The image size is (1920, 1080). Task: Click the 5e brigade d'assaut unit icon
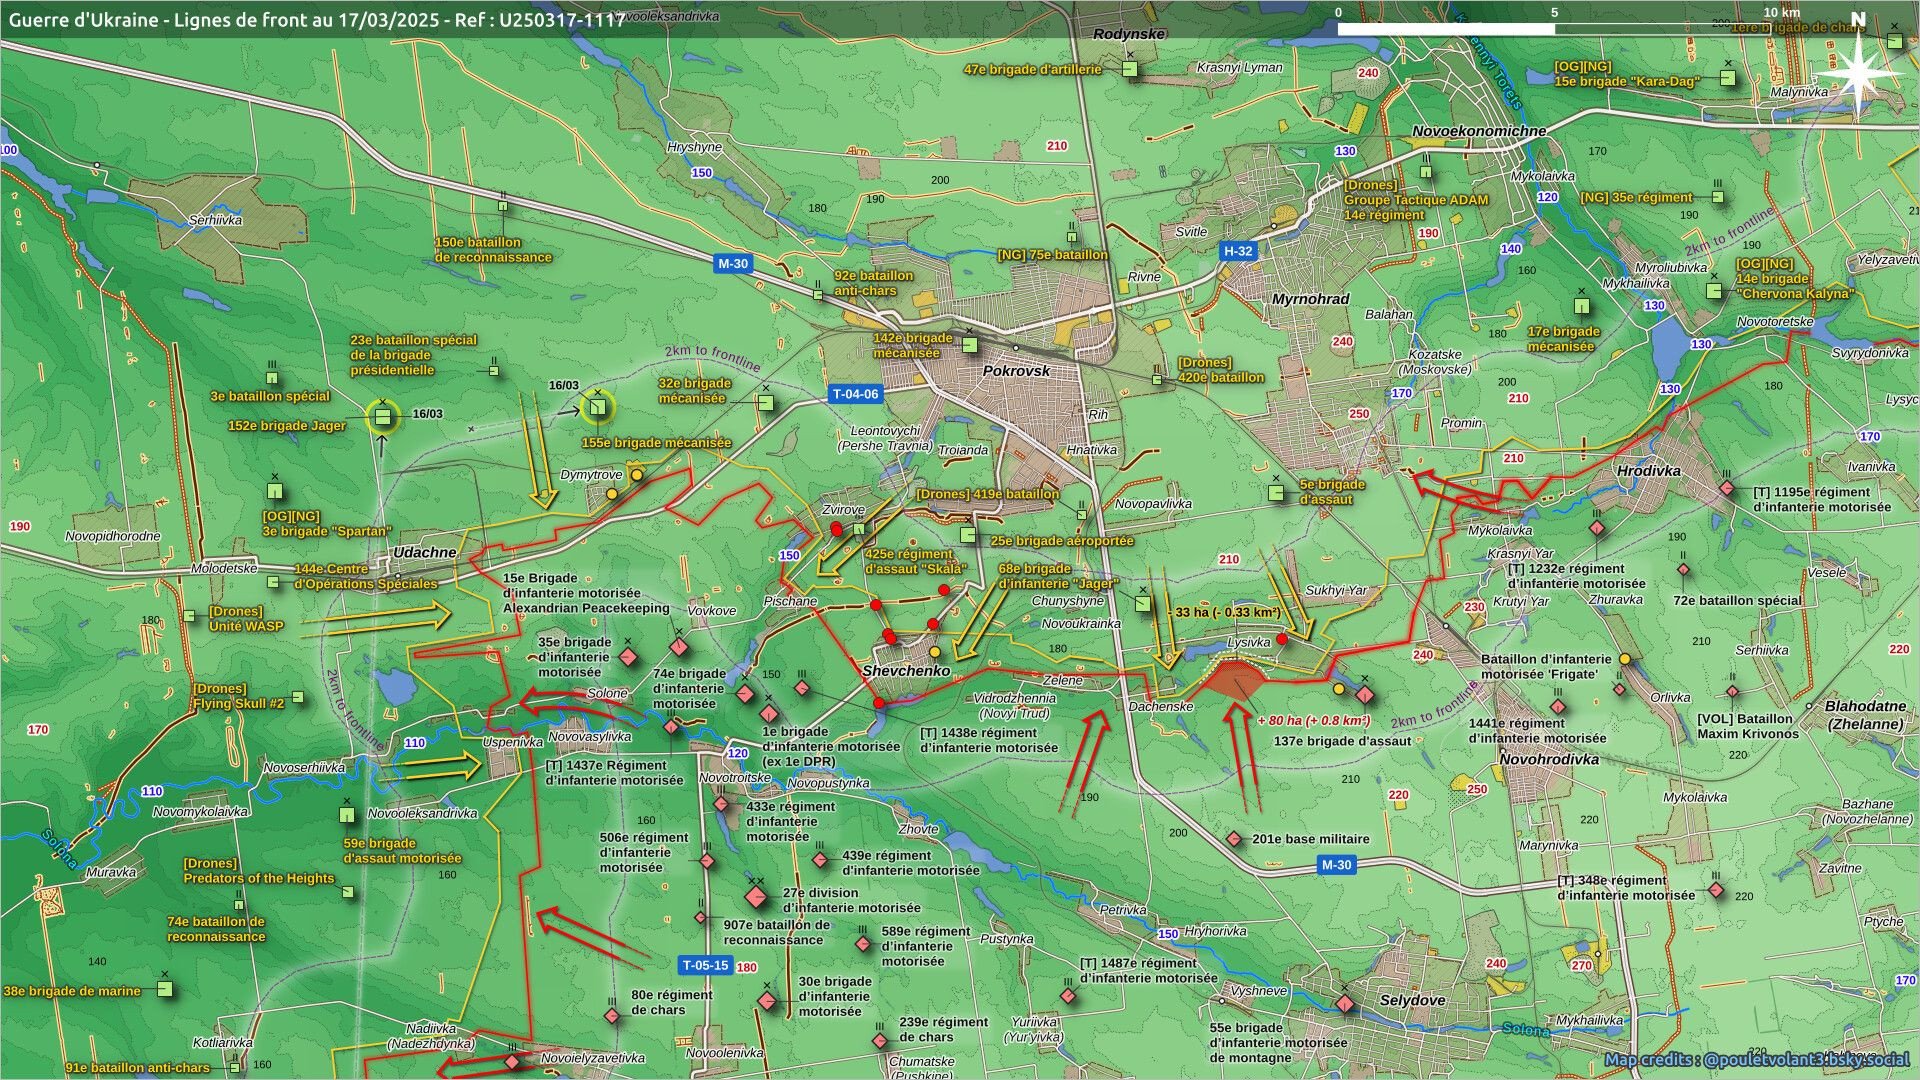coord(1276,493)
